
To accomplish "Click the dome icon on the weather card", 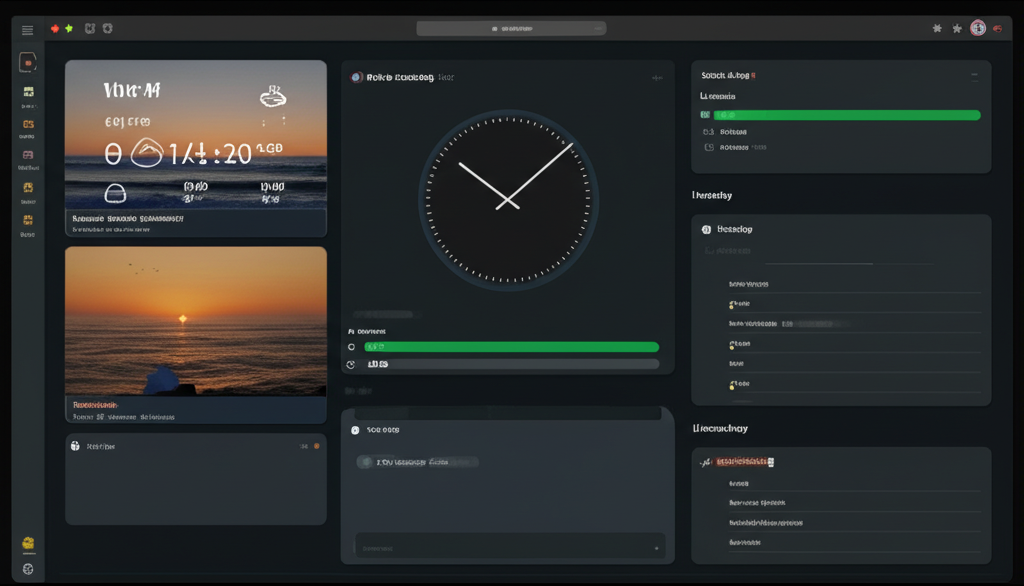I will coord(115,193).
